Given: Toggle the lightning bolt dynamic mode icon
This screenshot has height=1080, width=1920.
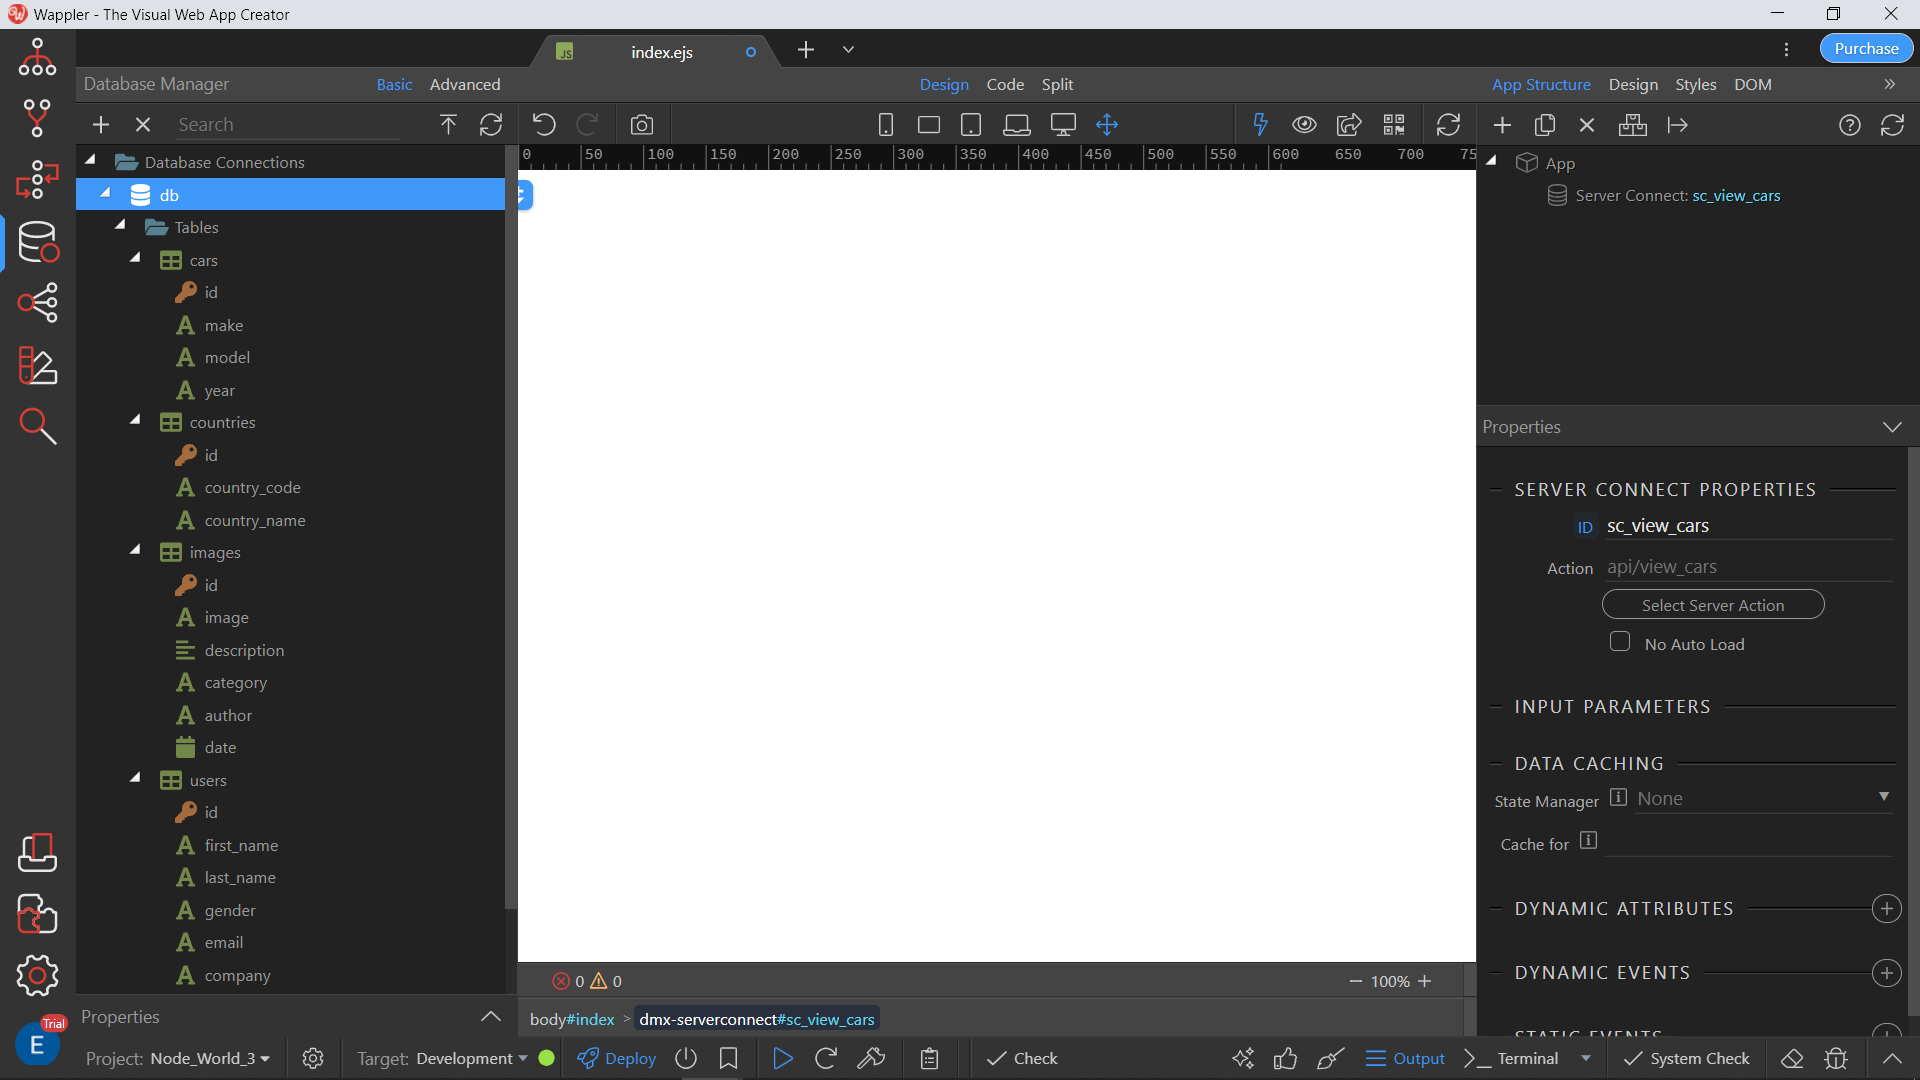Looking at the screenshot, I should [x=1260, y=125].
